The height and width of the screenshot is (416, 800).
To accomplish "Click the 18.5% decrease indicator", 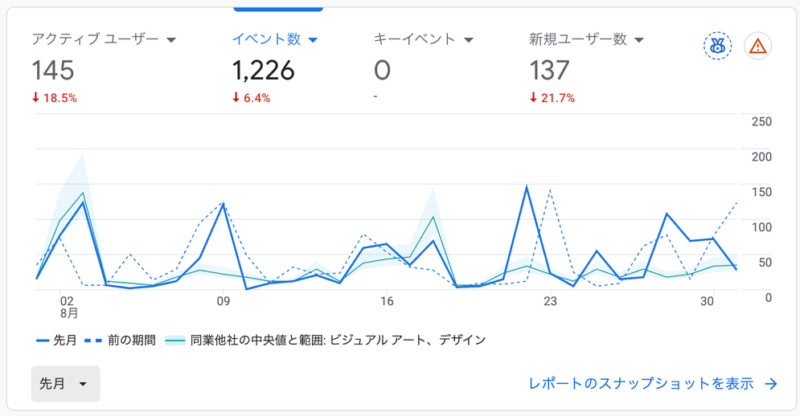I will coord(55,98).
